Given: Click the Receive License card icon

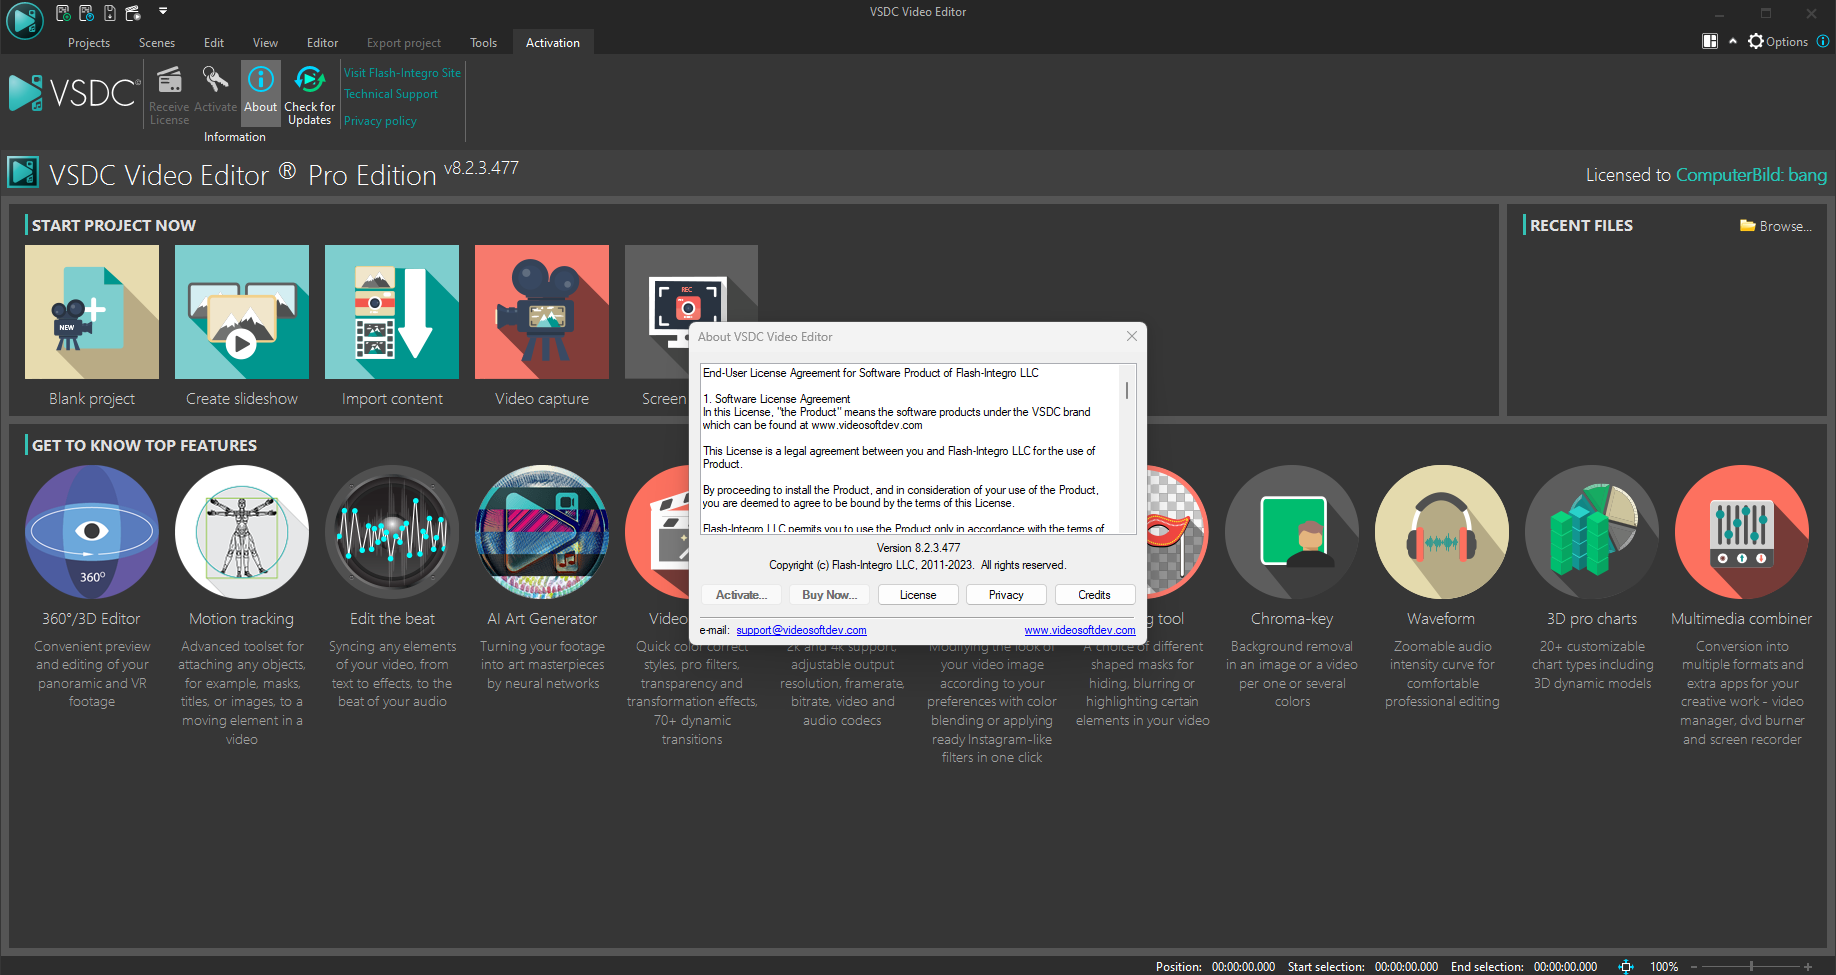Looking at the screenshot, I should pyautogui.click(x=169, y=80).
